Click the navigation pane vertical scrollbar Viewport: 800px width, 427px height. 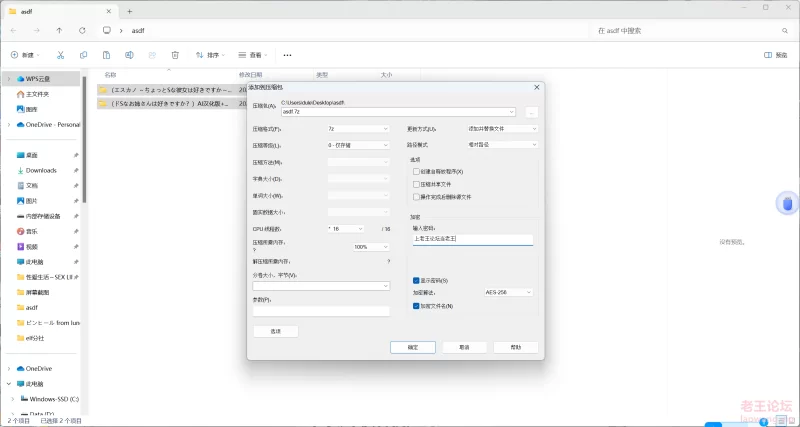pos(85,140)
